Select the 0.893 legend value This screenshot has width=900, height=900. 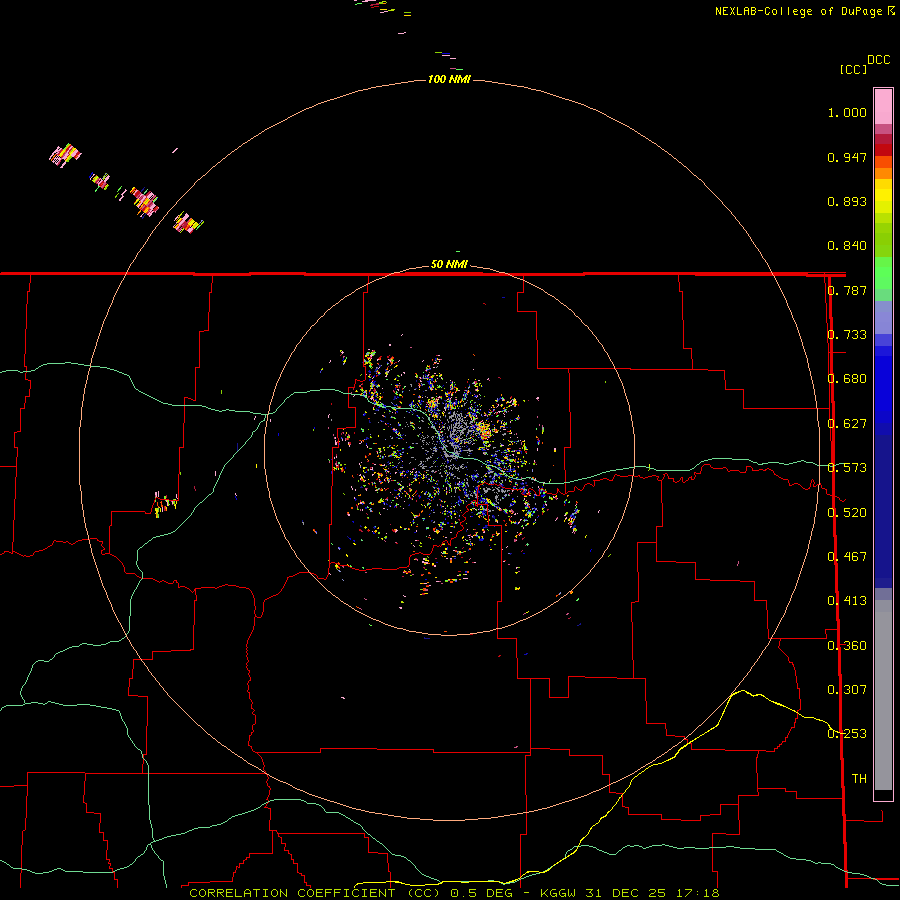tap(847, 201)
